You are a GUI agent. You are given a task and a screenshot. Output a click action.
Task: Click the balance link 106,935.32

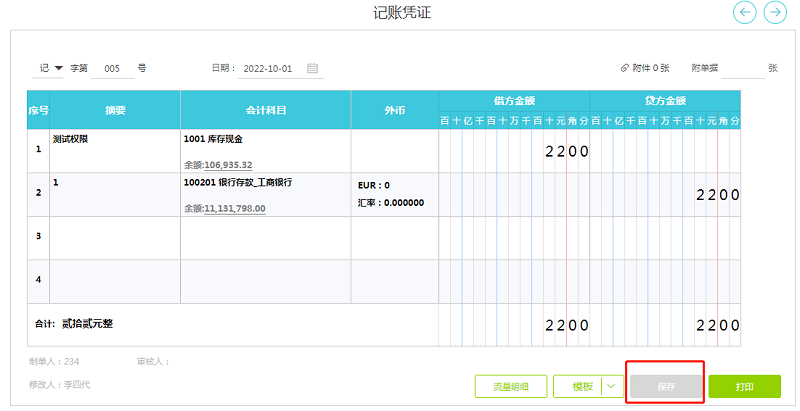coord(228,164)
